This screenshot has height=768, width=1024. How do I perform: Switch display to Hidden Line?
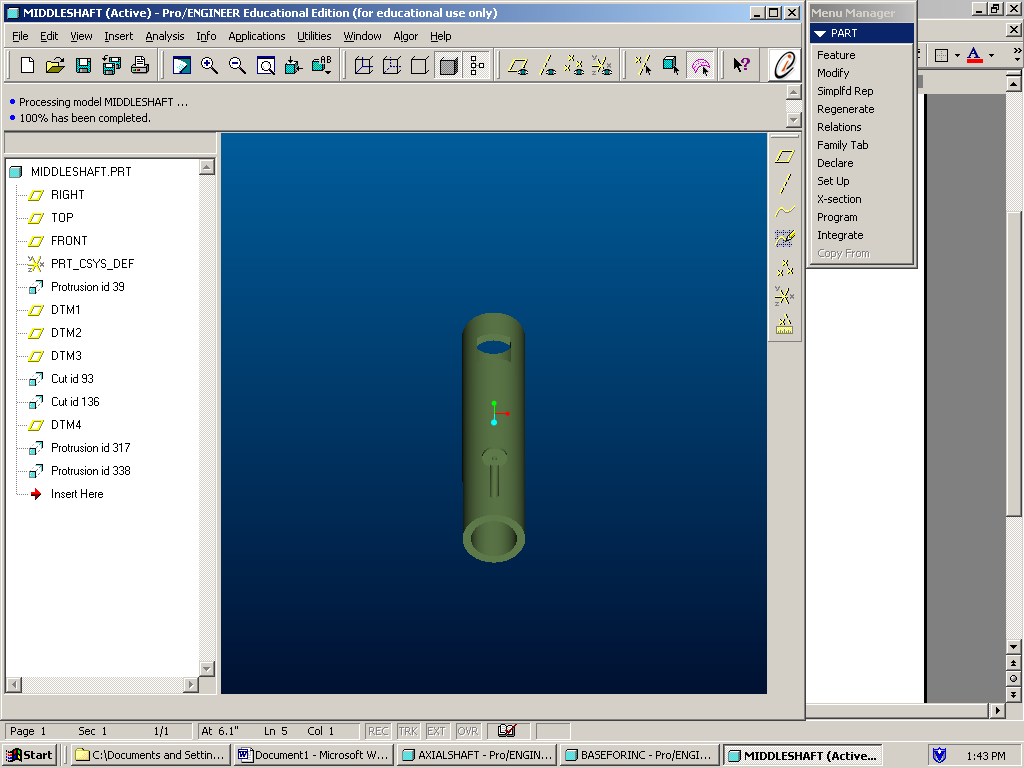point(392,65)
